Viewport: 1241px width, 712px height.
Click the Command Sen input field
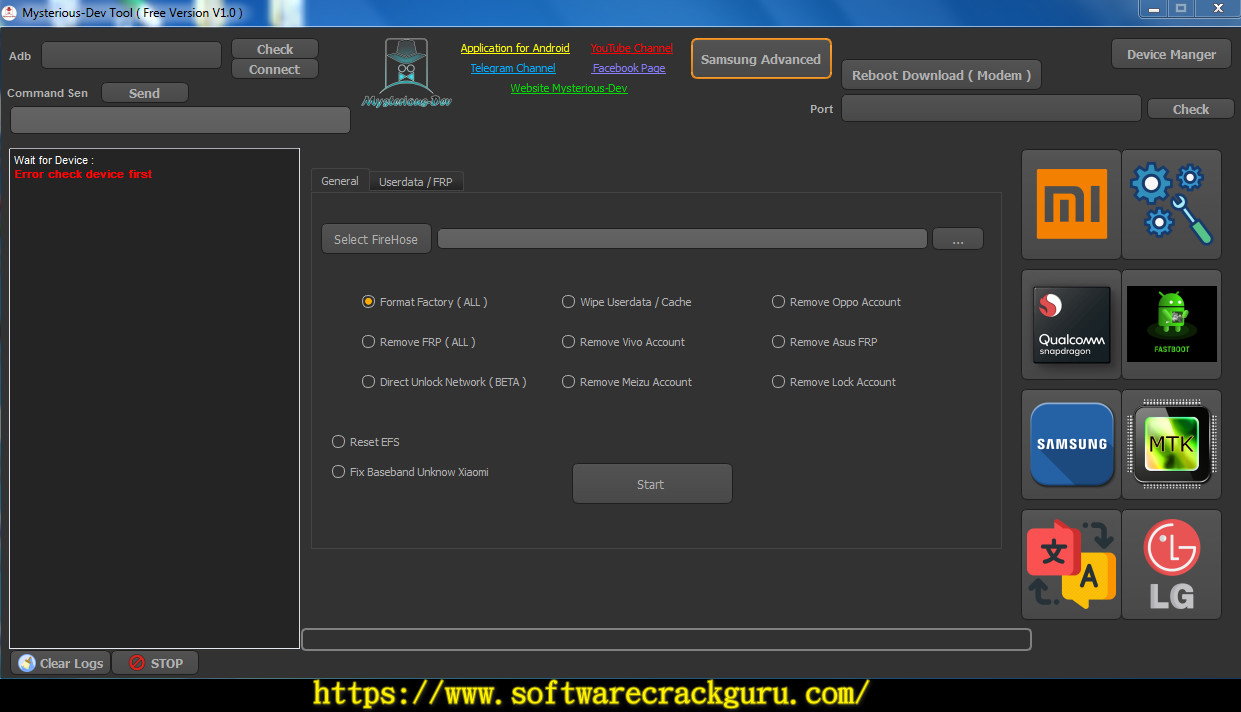point(180,120)
